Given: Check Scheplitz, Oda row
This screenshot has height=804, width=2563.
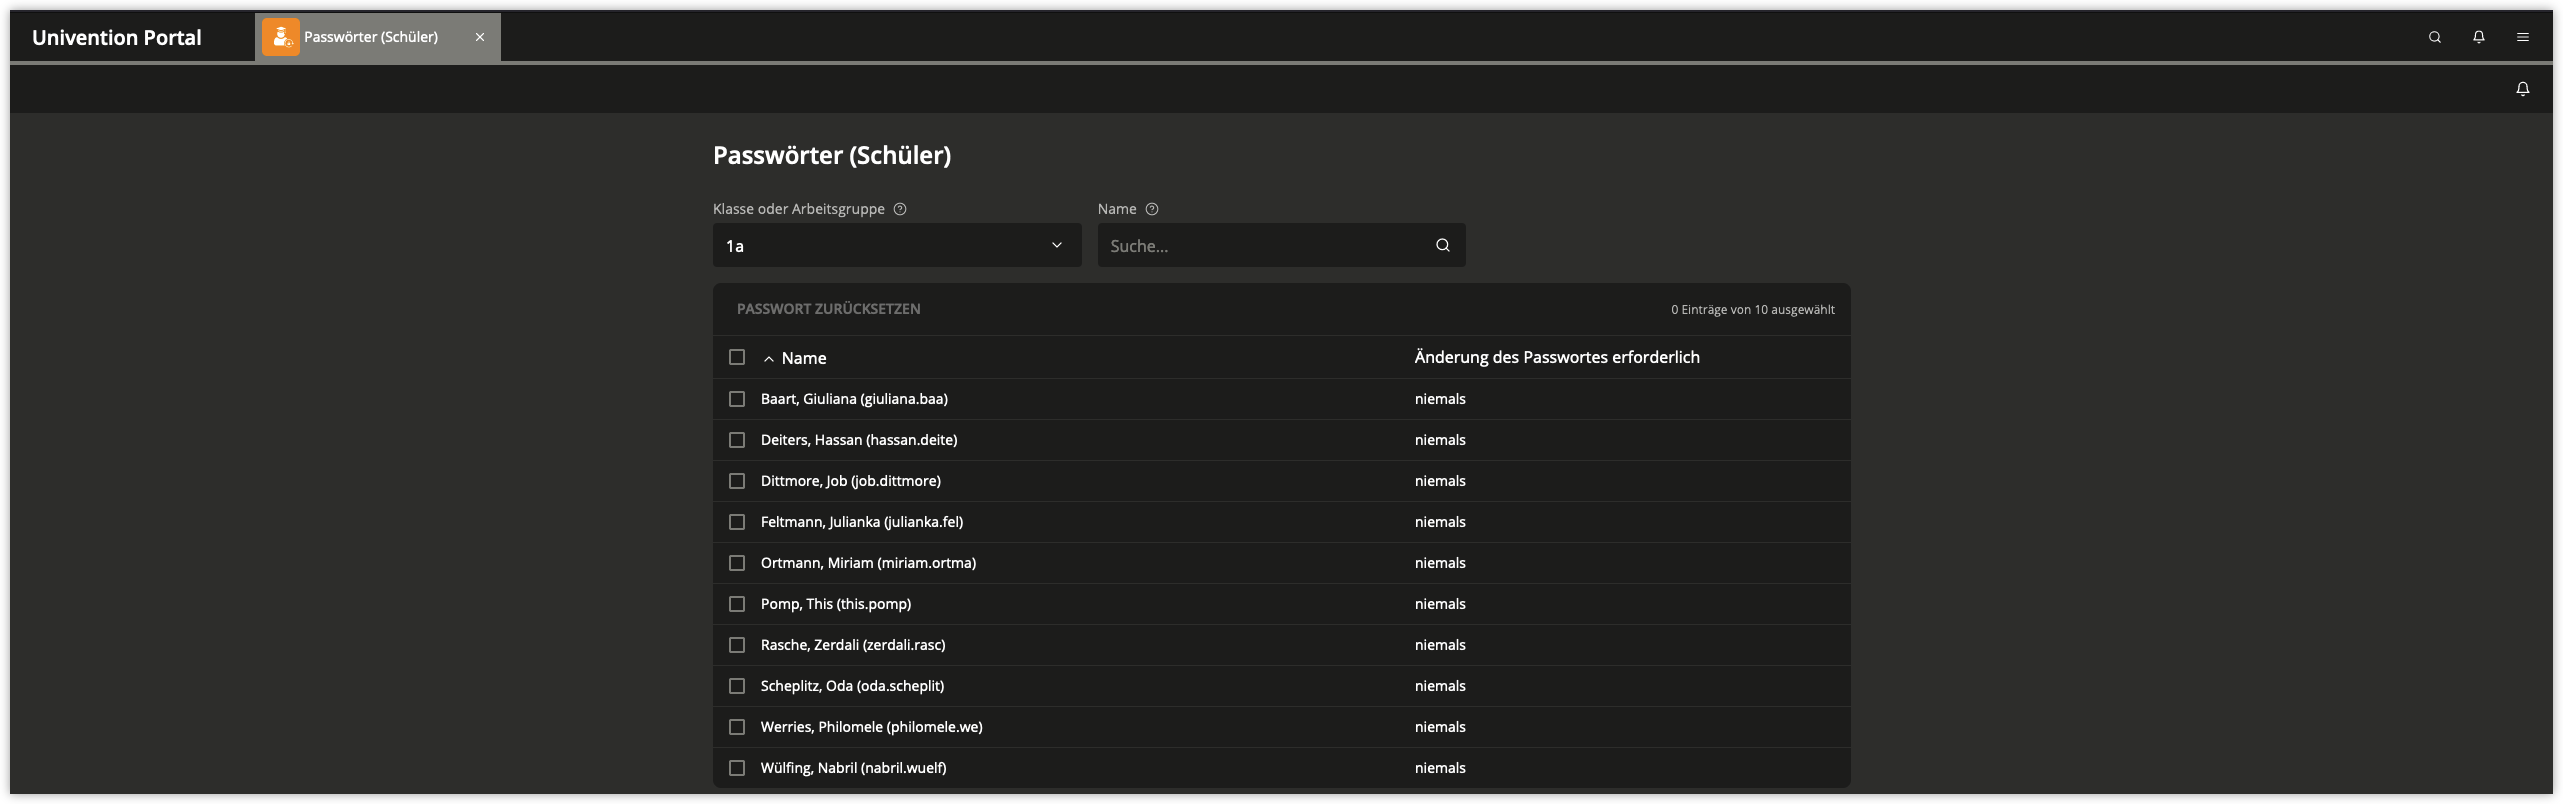Looking at the screenshot, I should pos(737,686).
